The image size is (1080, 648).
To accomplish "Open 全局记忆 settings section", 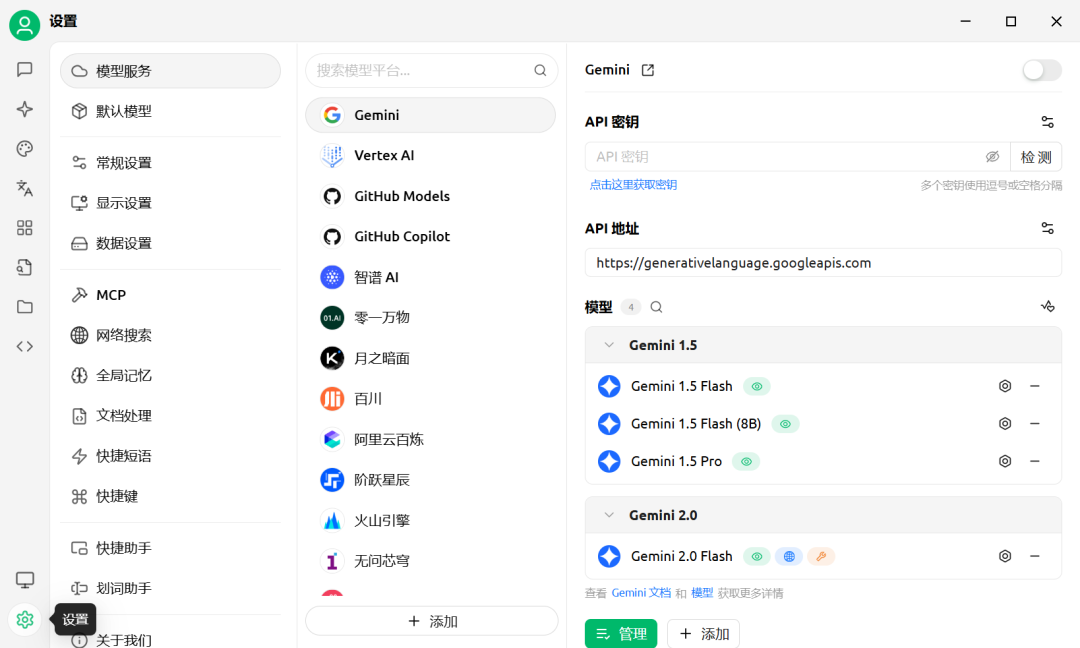I will pos(170,375).
